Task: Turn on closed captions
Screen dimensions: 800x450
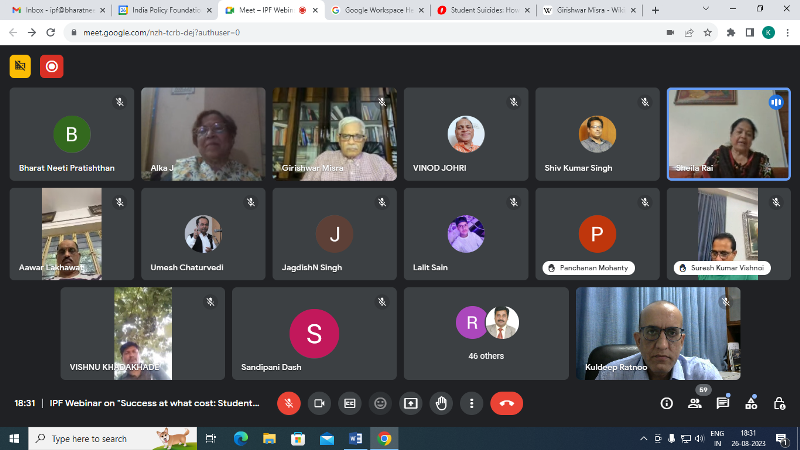Action: [350, 403]
